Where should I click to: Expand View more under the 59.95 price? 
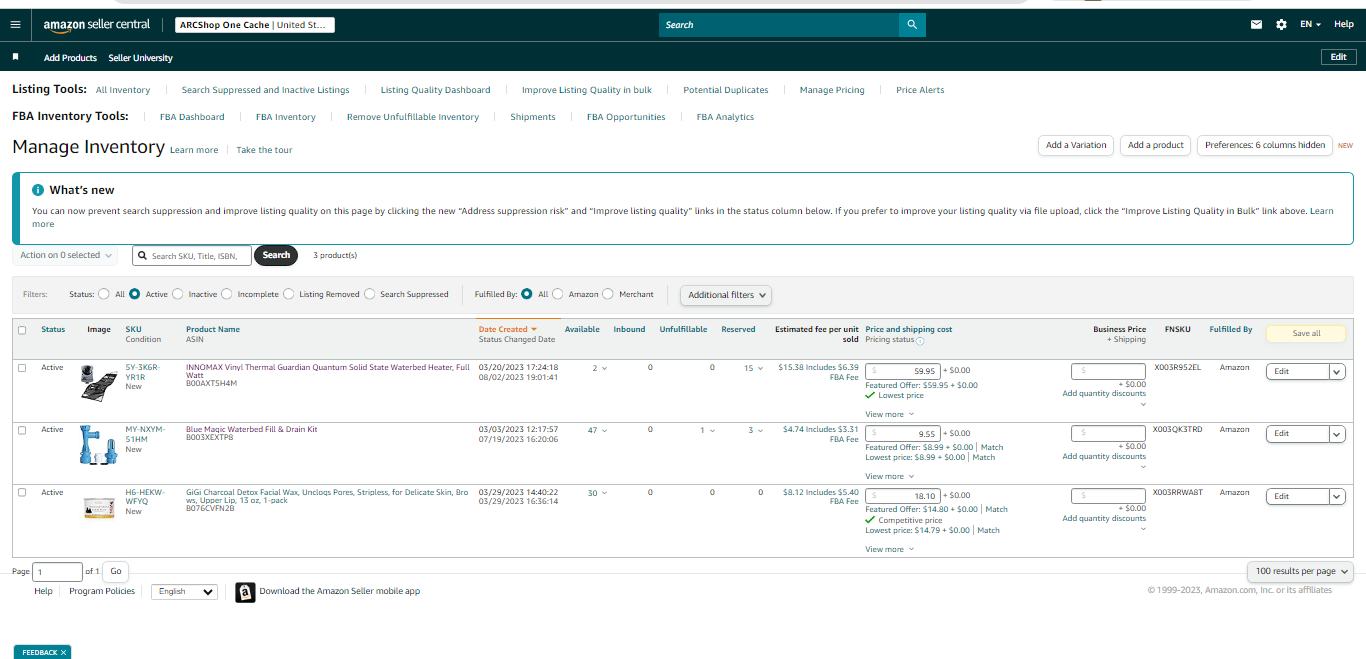click(889, 414)
